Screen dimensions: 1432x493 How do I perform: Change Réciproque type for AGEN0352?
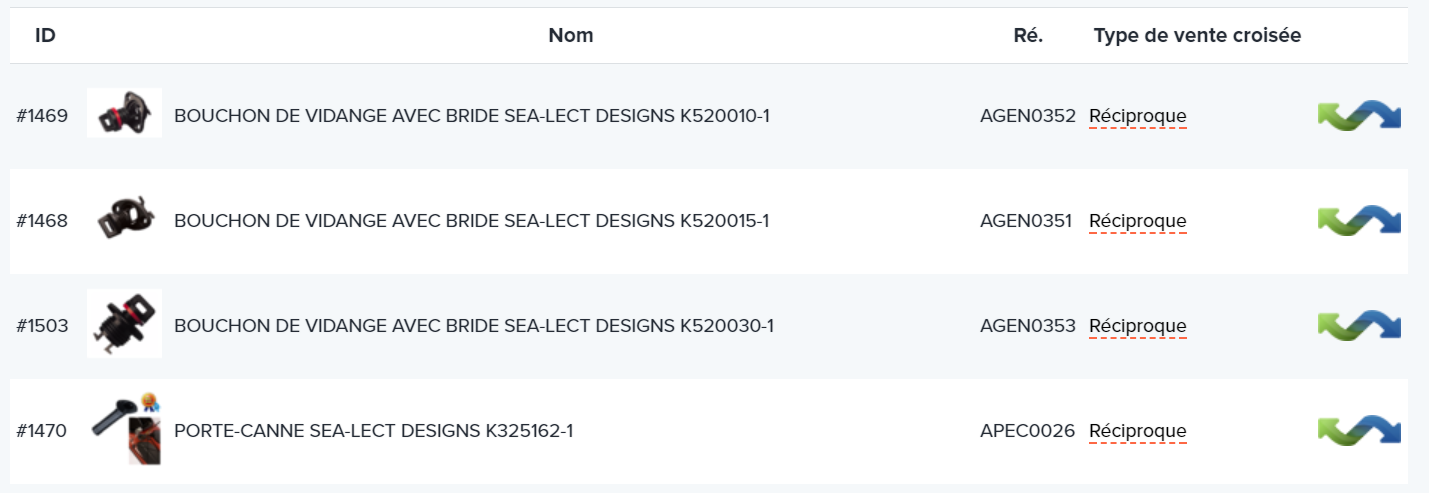coord(1137,116)
